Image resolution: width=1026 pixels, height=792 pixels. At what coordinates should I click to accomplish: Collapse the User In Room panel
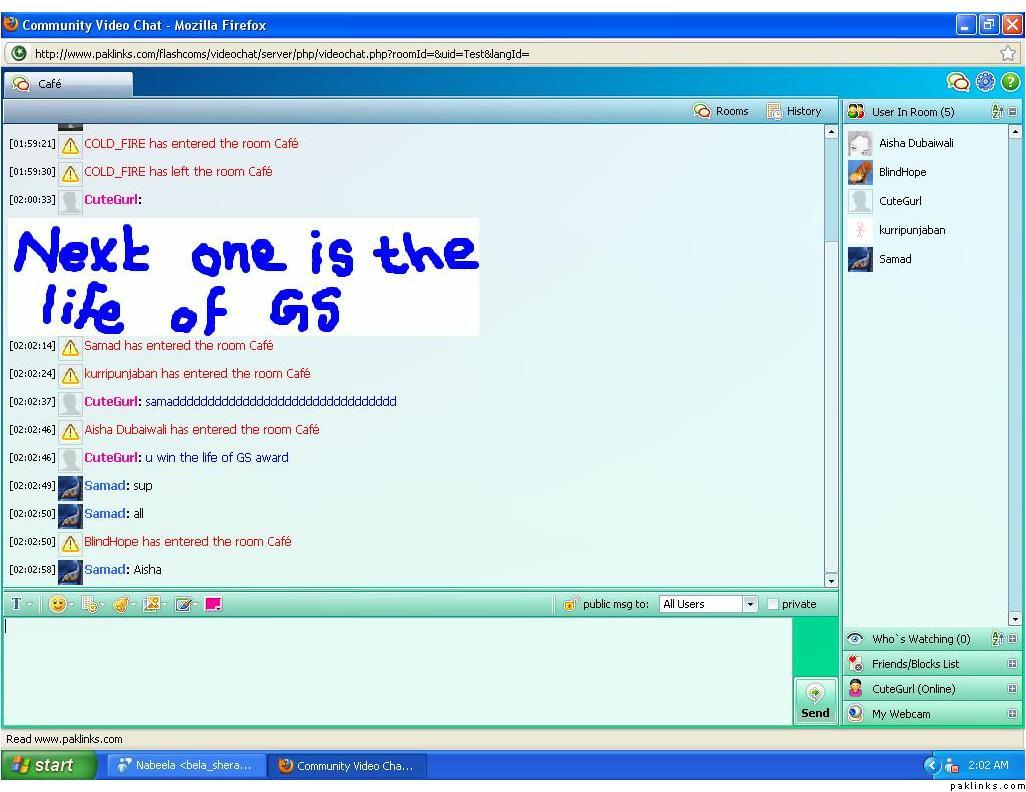click(1013, 112)
